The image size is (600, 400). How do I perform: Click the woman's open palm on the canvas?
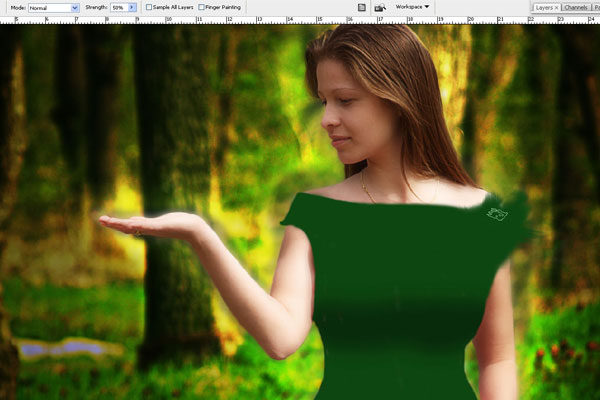point(150,224)
